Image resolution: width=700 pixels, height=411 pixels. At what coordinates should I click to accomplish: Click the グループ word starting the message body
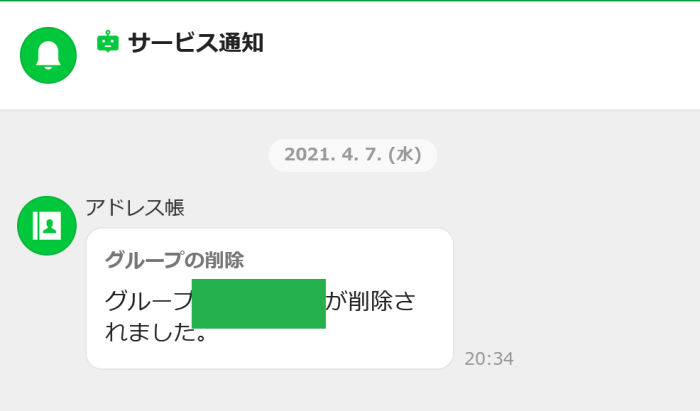(x=148, y=301)
